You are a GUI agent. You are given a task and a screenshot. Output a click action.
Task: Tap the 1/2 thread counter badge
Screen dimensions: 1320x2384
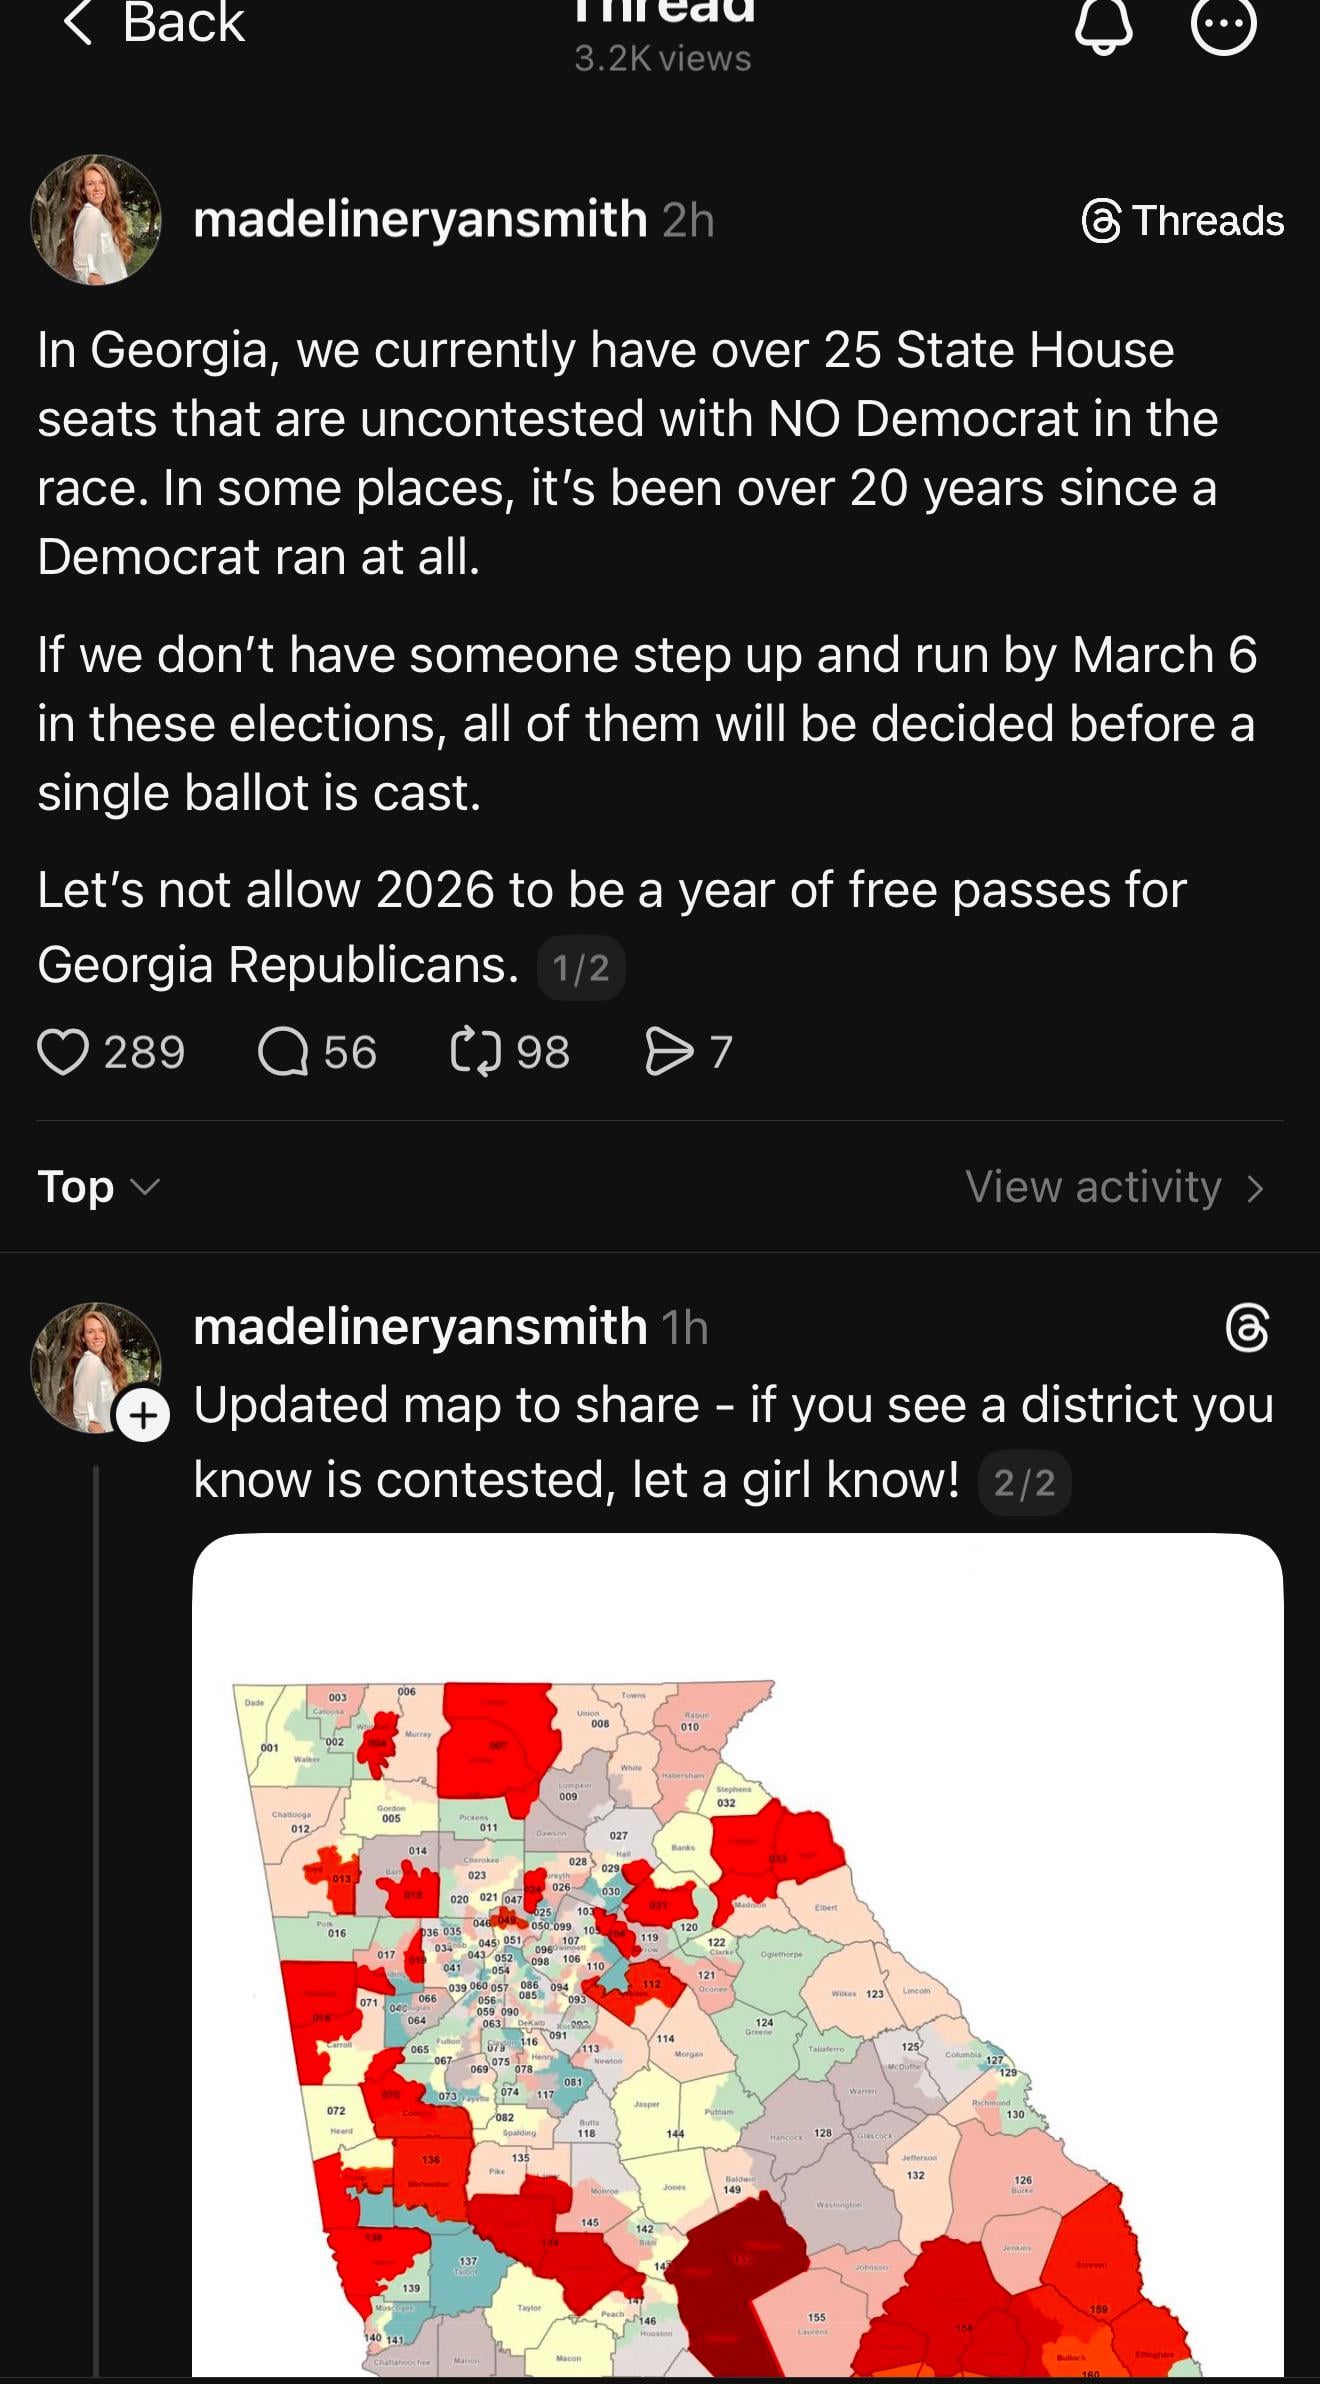click(x=581, y=968)
